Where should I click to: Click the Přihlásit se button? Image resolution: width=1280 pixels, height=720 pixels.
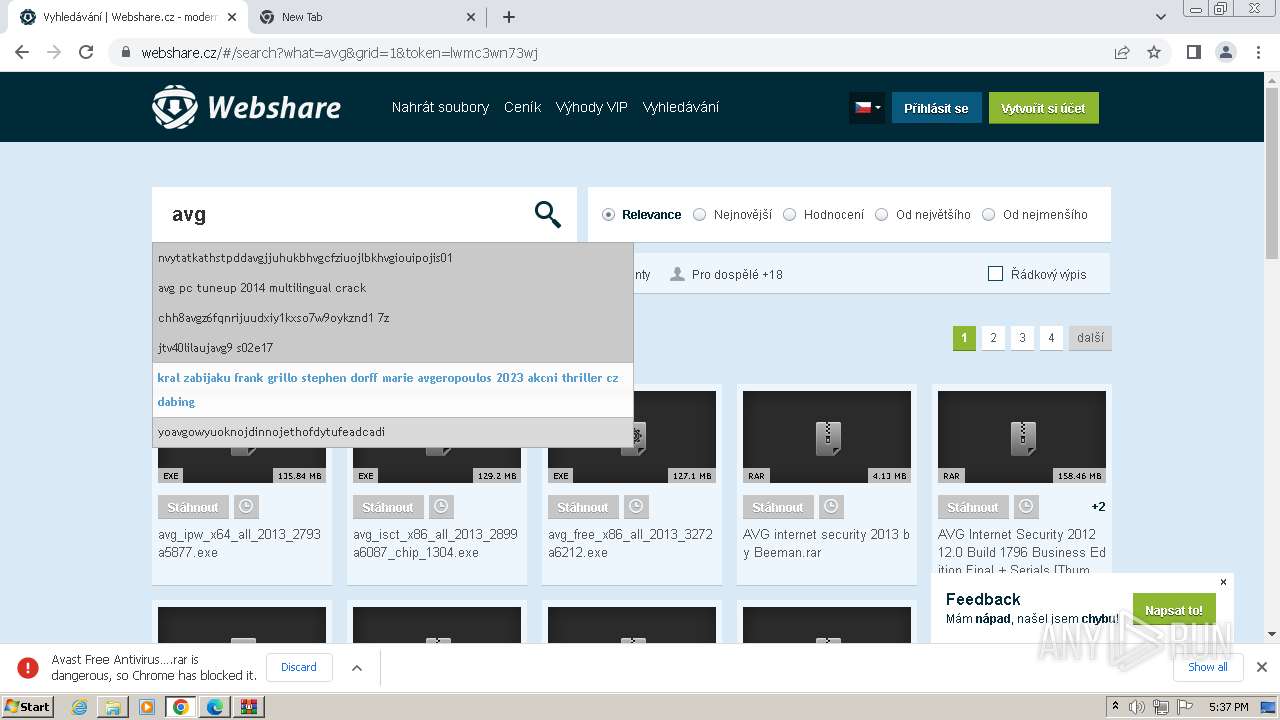(x=936, y=108)
